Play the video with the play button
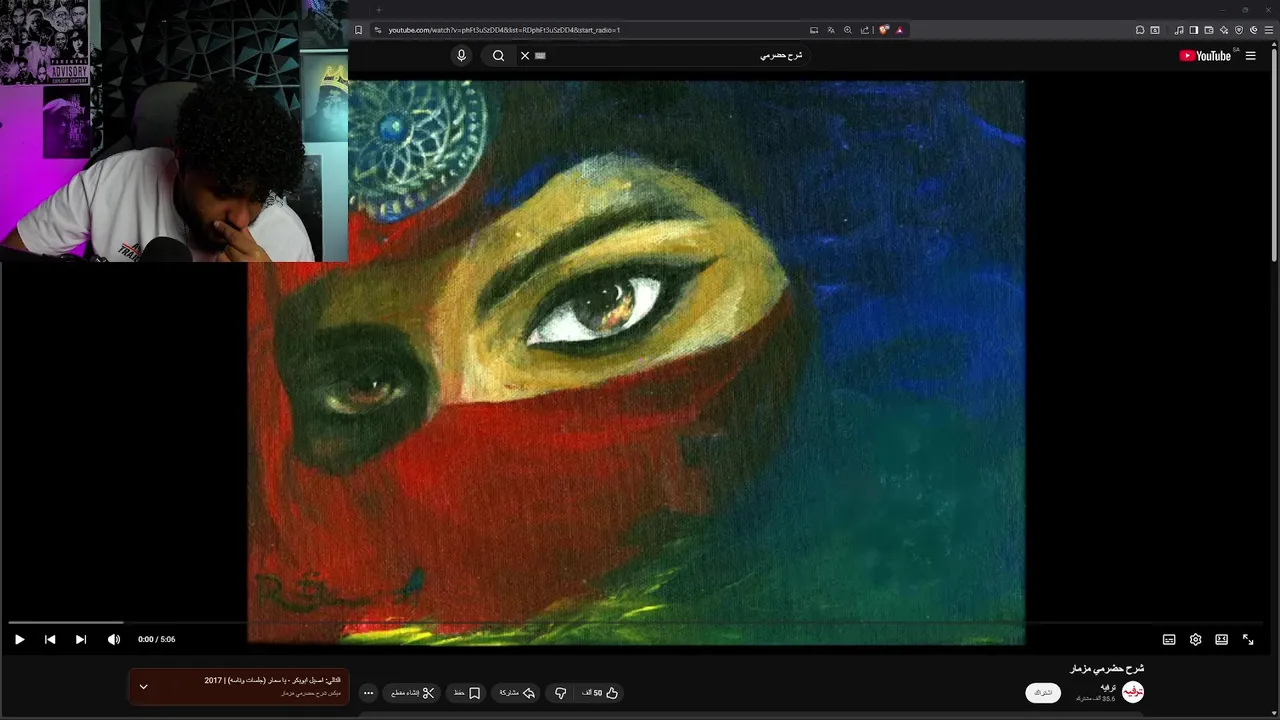This screenshot has width=1280, height=720. (19, 639)
